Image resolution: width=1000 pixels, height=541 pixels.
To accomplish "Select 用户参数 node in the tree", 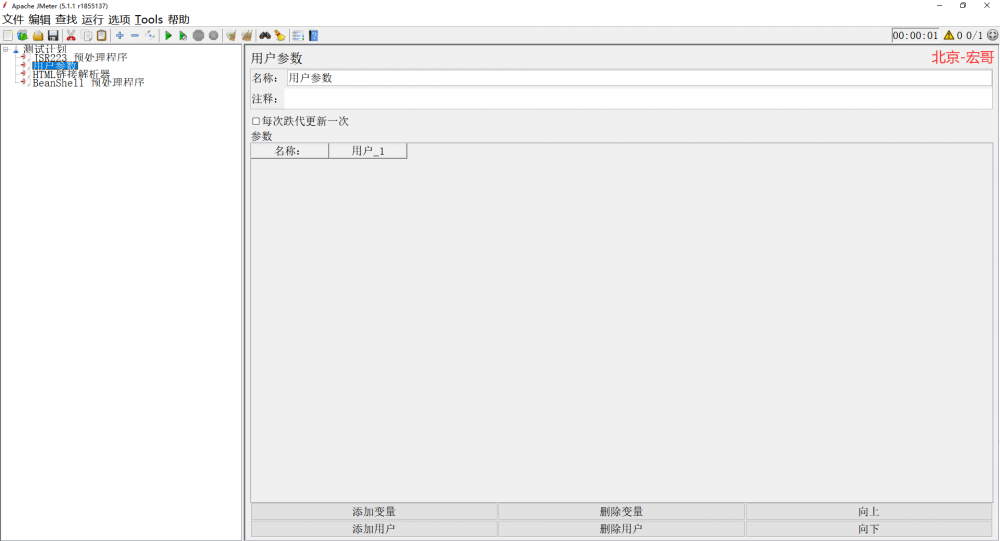I will coord(55,66).
